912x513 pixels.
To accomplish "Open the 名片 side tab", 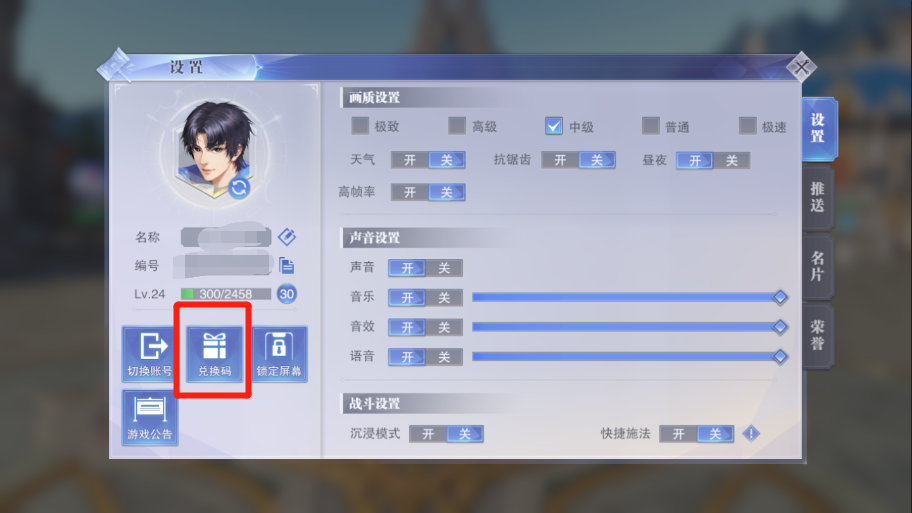I will tap(818, 266).
